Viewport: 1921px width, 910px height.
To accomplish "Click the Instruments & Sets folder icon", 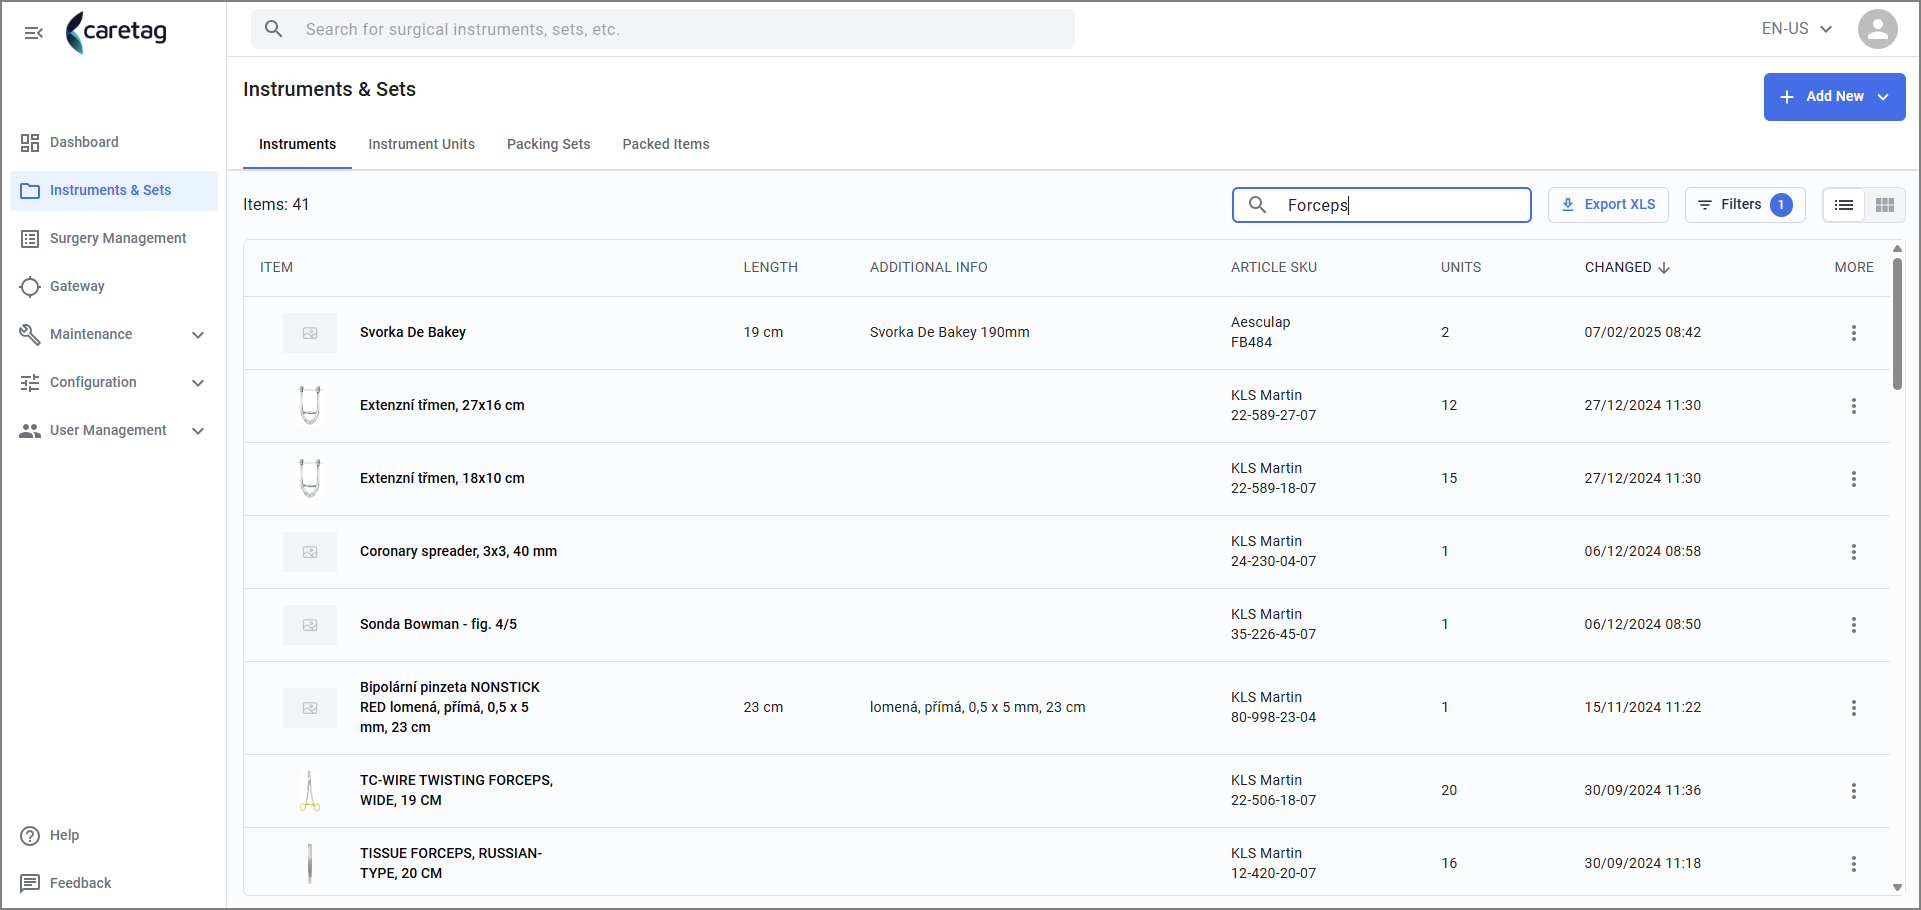I will tap(30, 191).
